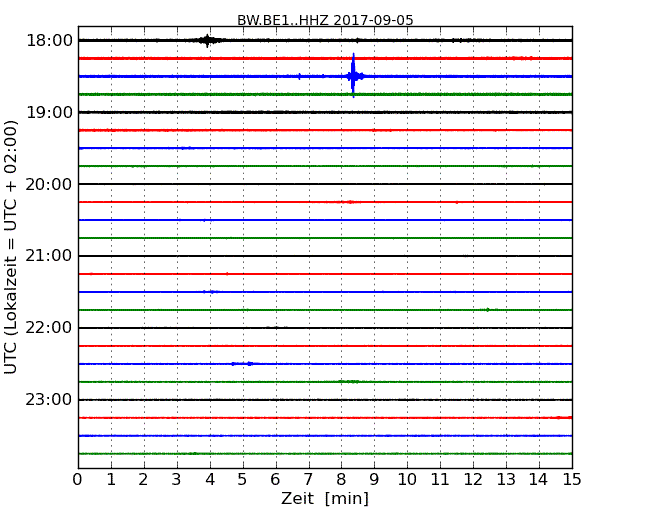Click the 19:00 time label
Viewport: 650px width, 520px height.
49,112
